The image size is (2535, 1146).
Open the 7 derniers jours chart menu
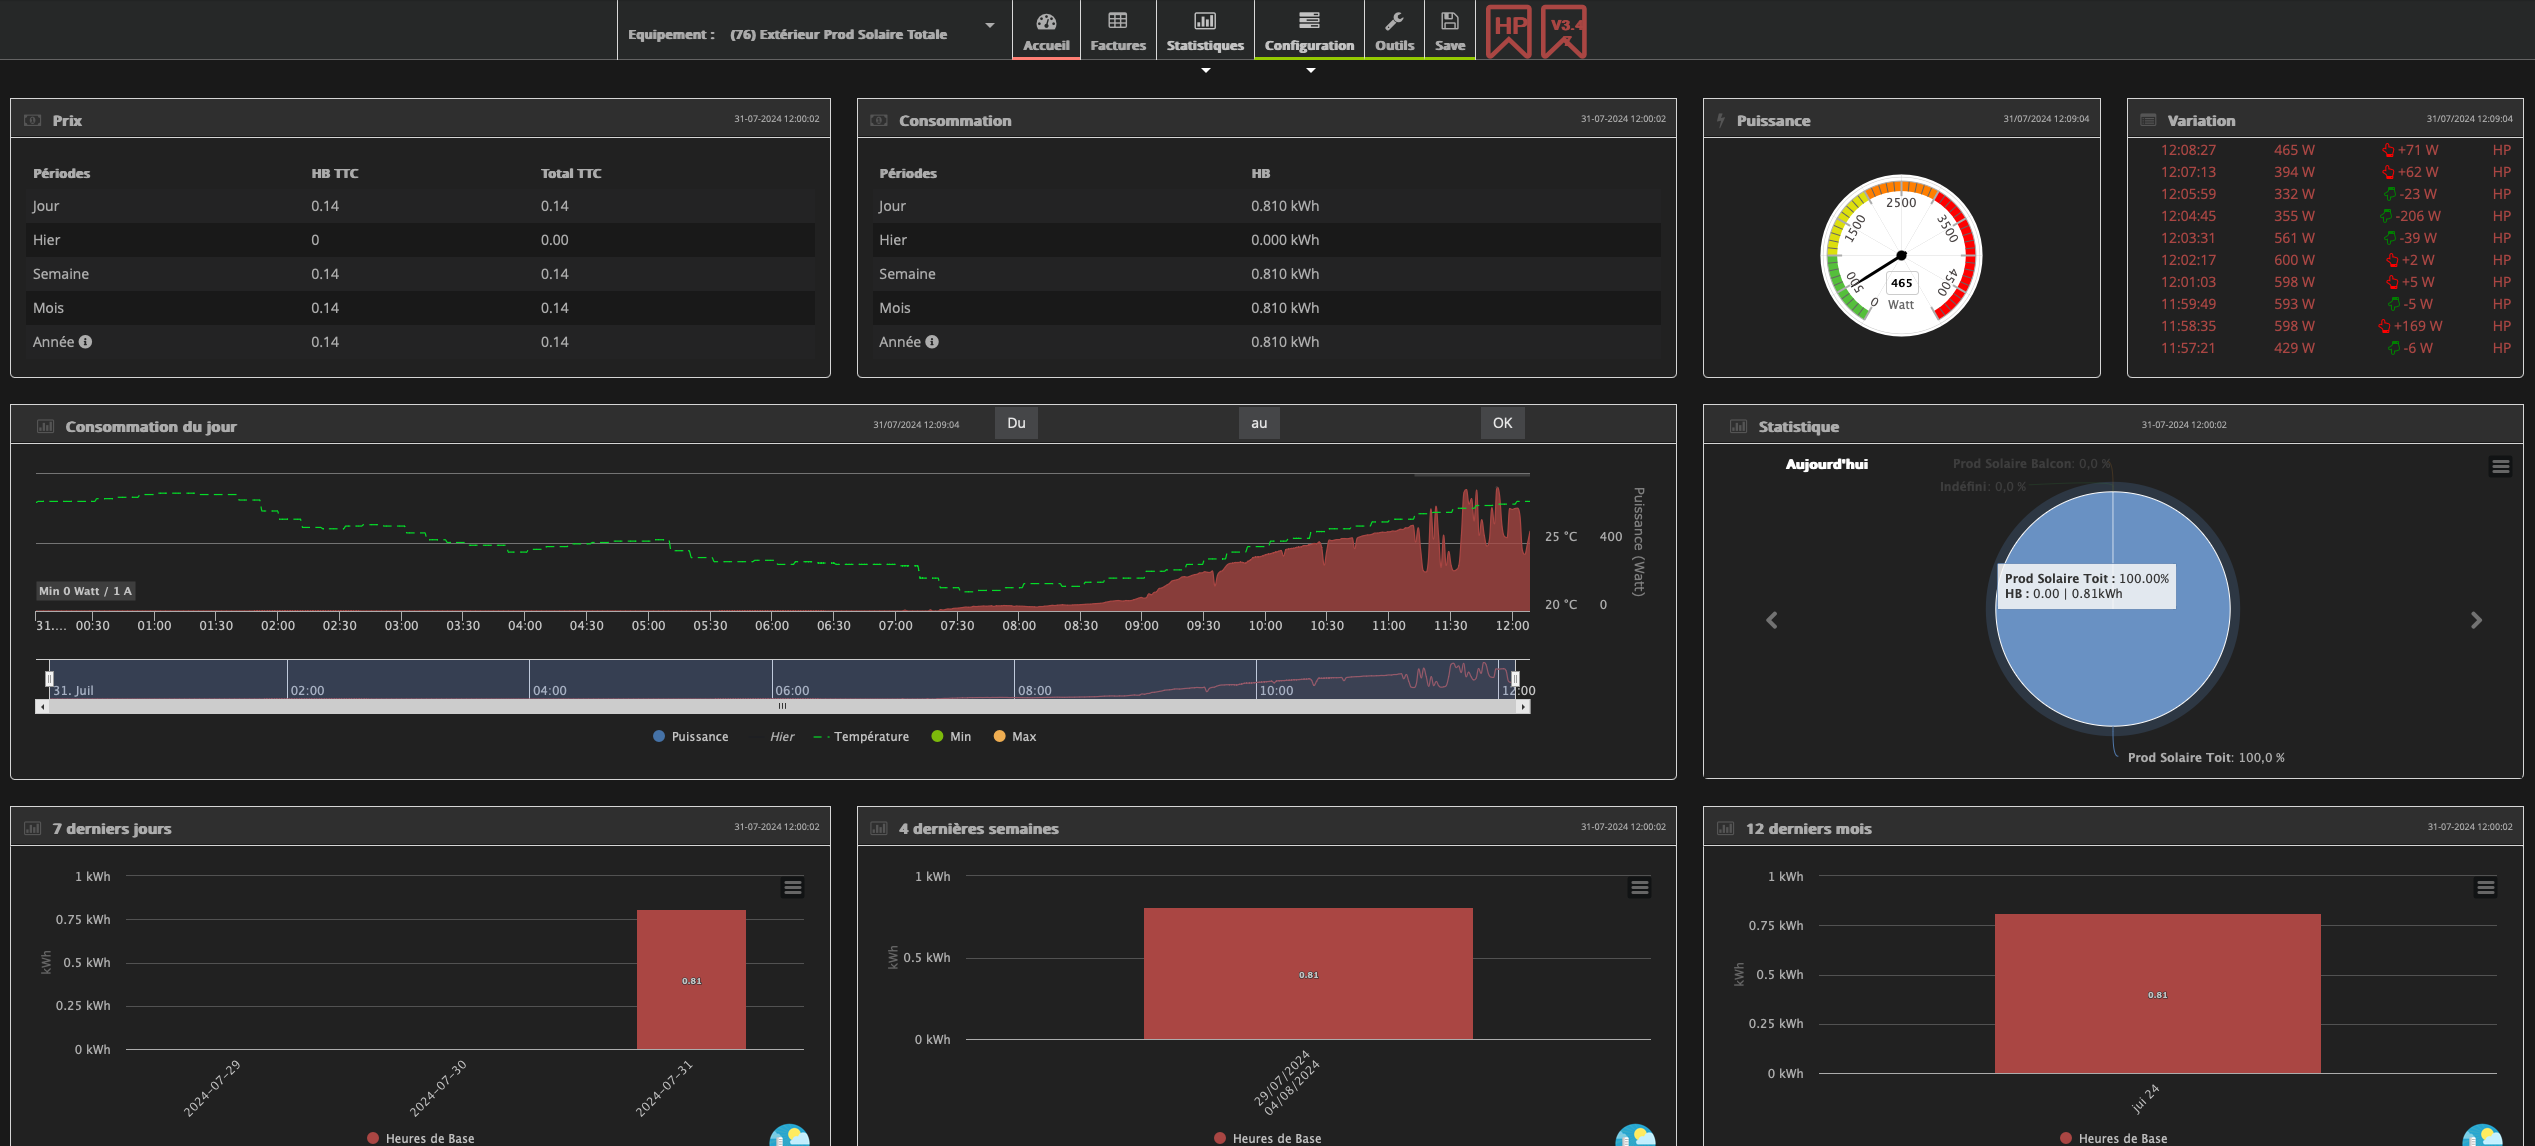click(x=793, y=888)
